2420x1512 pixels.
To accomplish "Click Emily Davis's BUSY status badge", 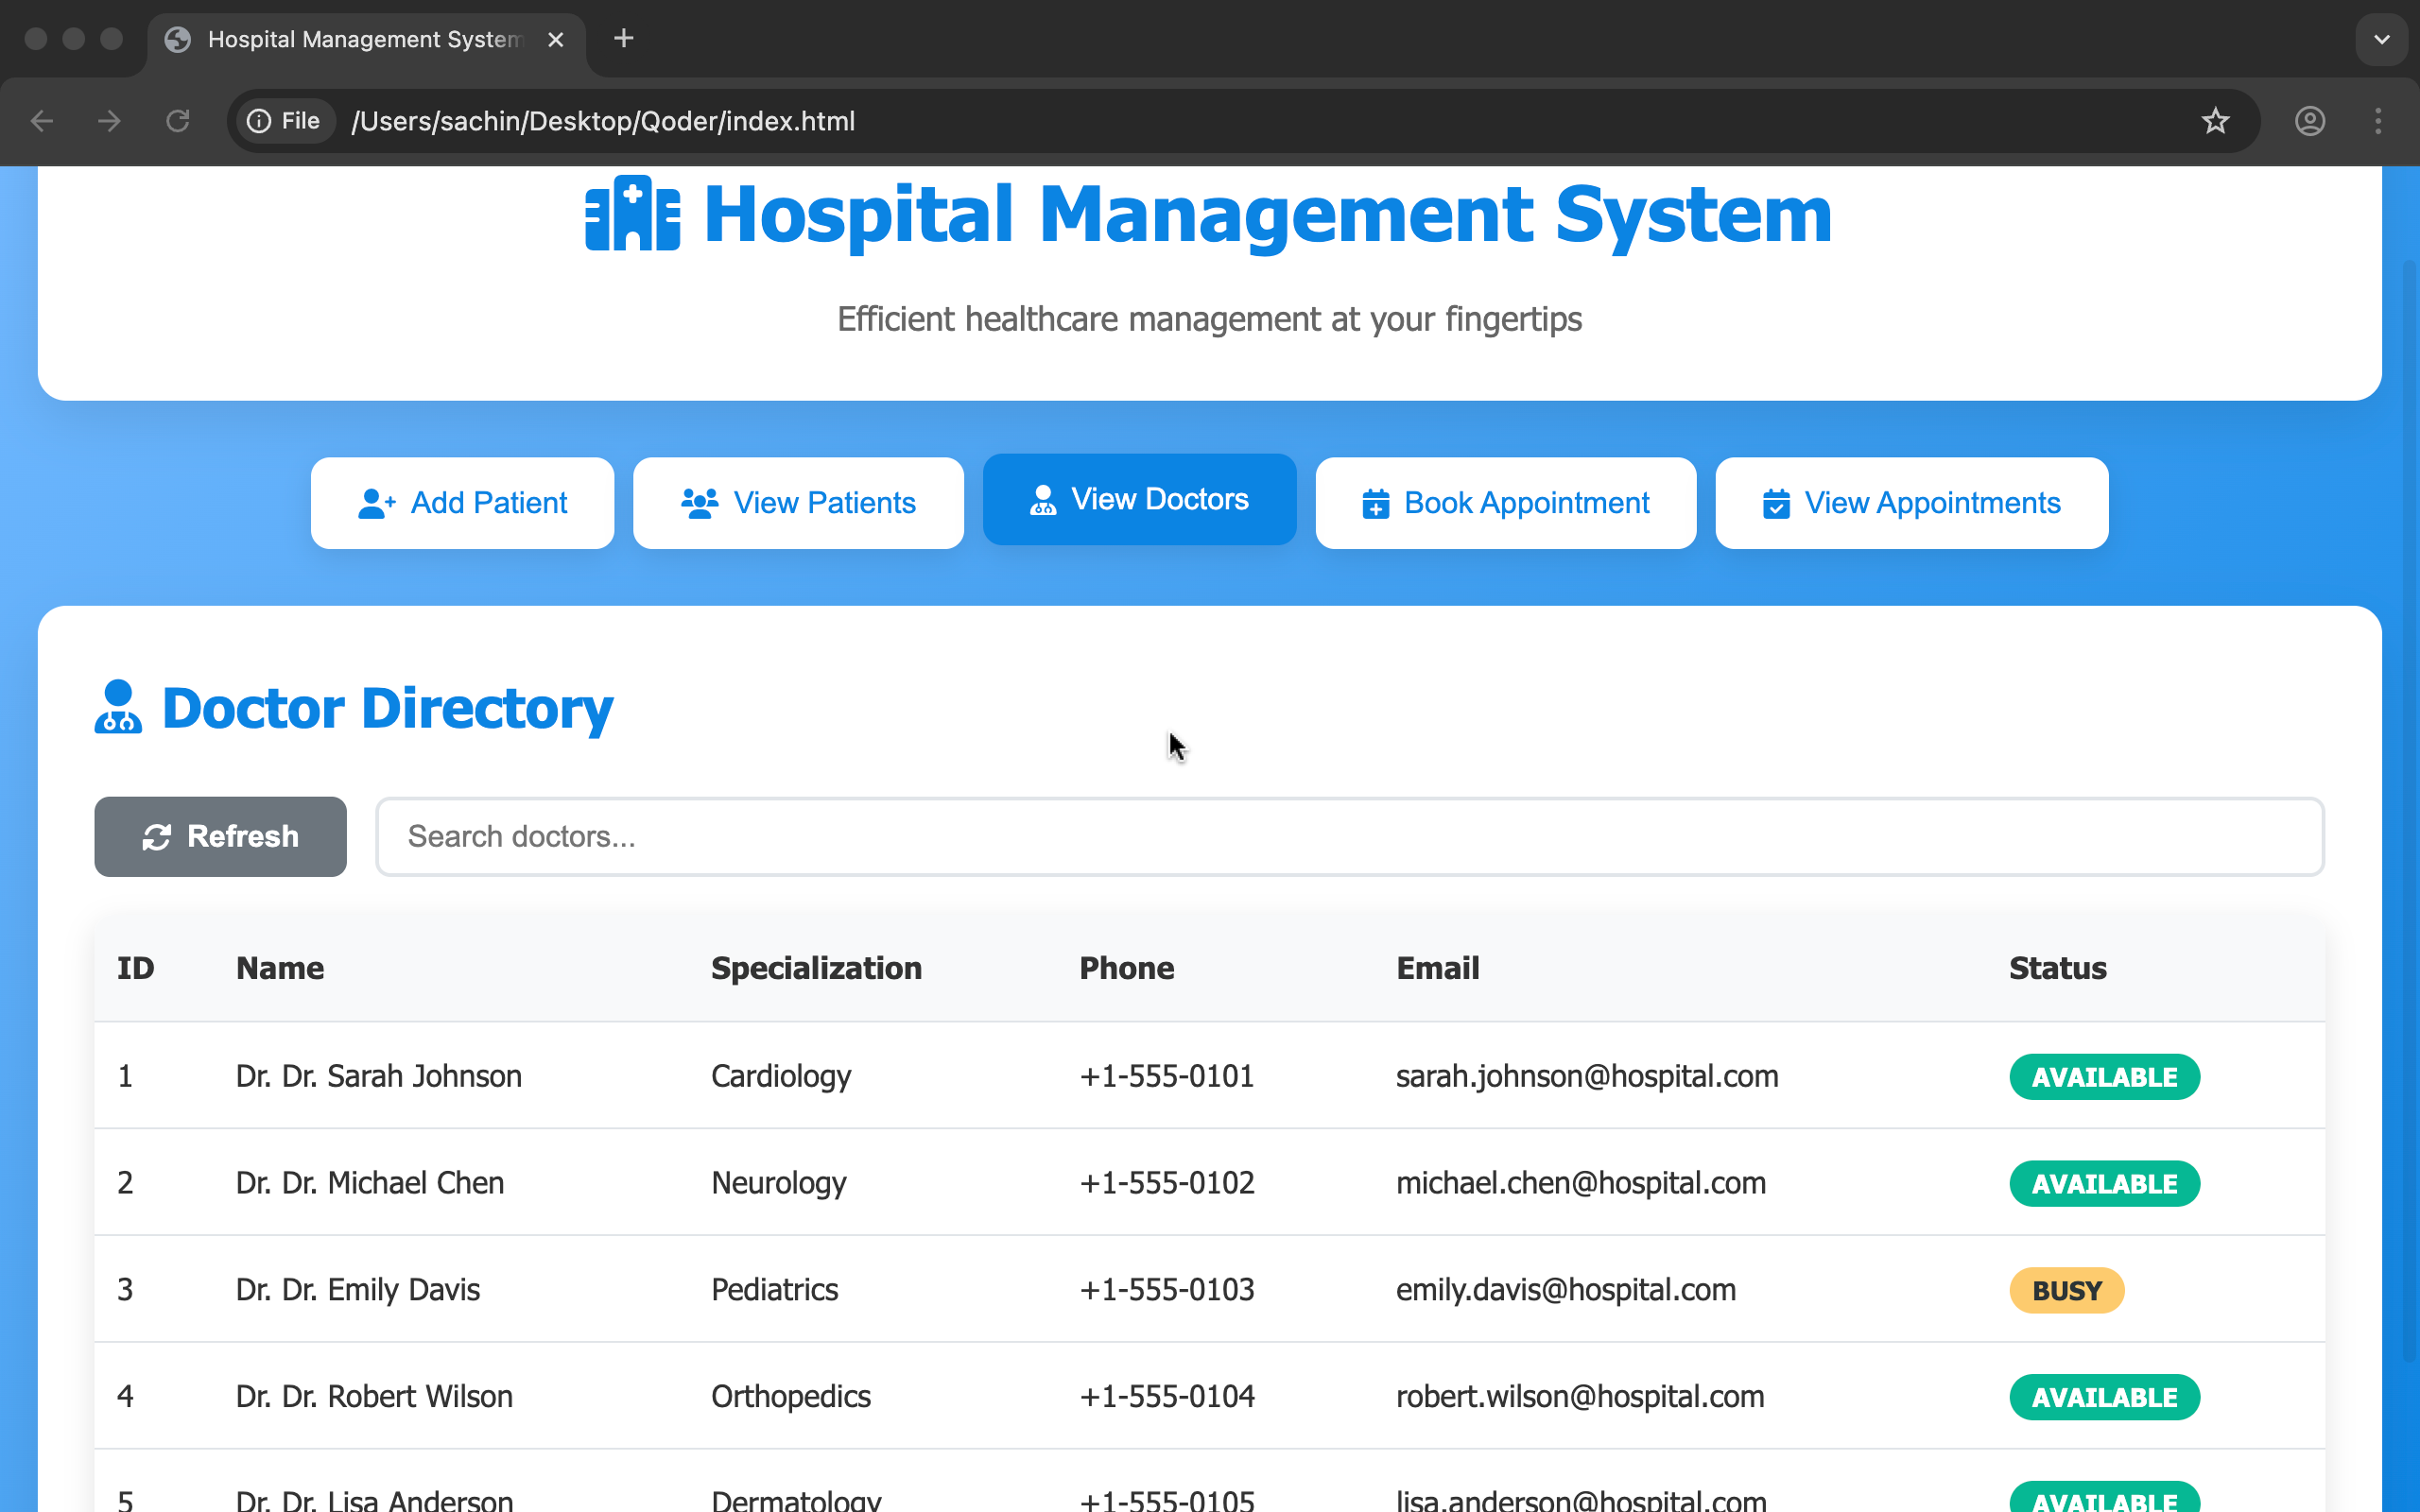I will (2066, 1290).
